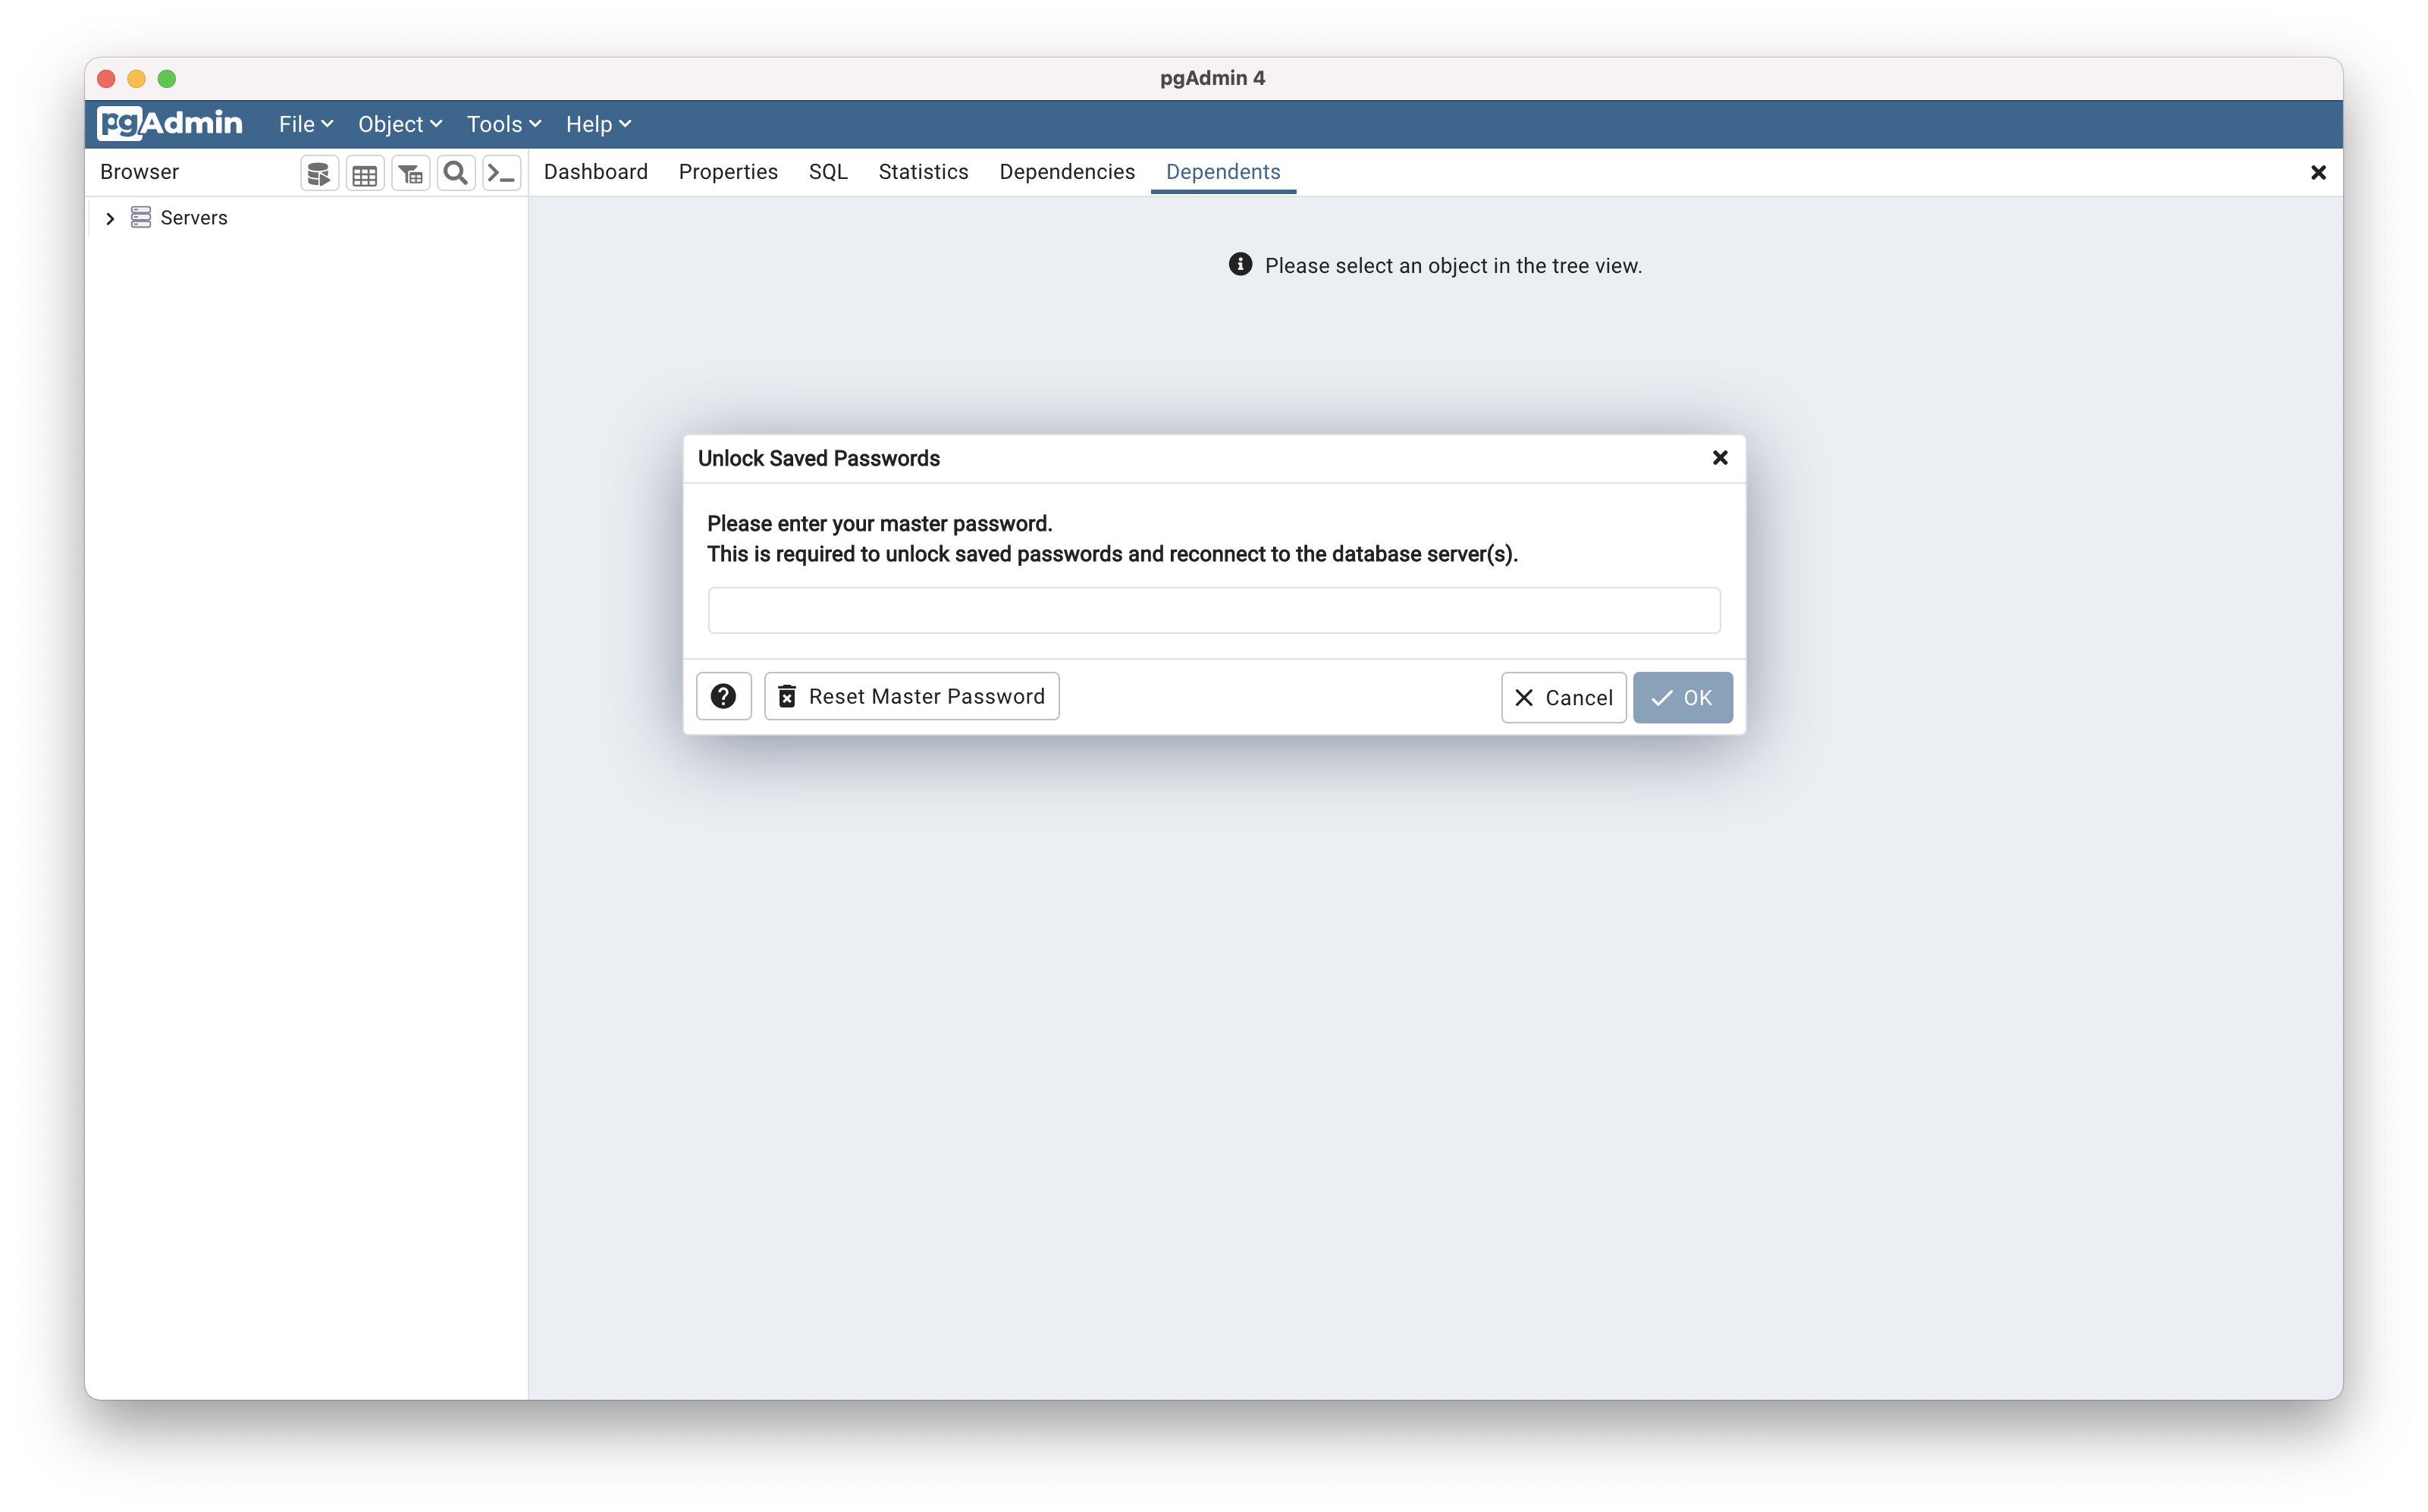Switch to the Dashboard tab
Screen dimensions: 2428x1512
[595, 172]
